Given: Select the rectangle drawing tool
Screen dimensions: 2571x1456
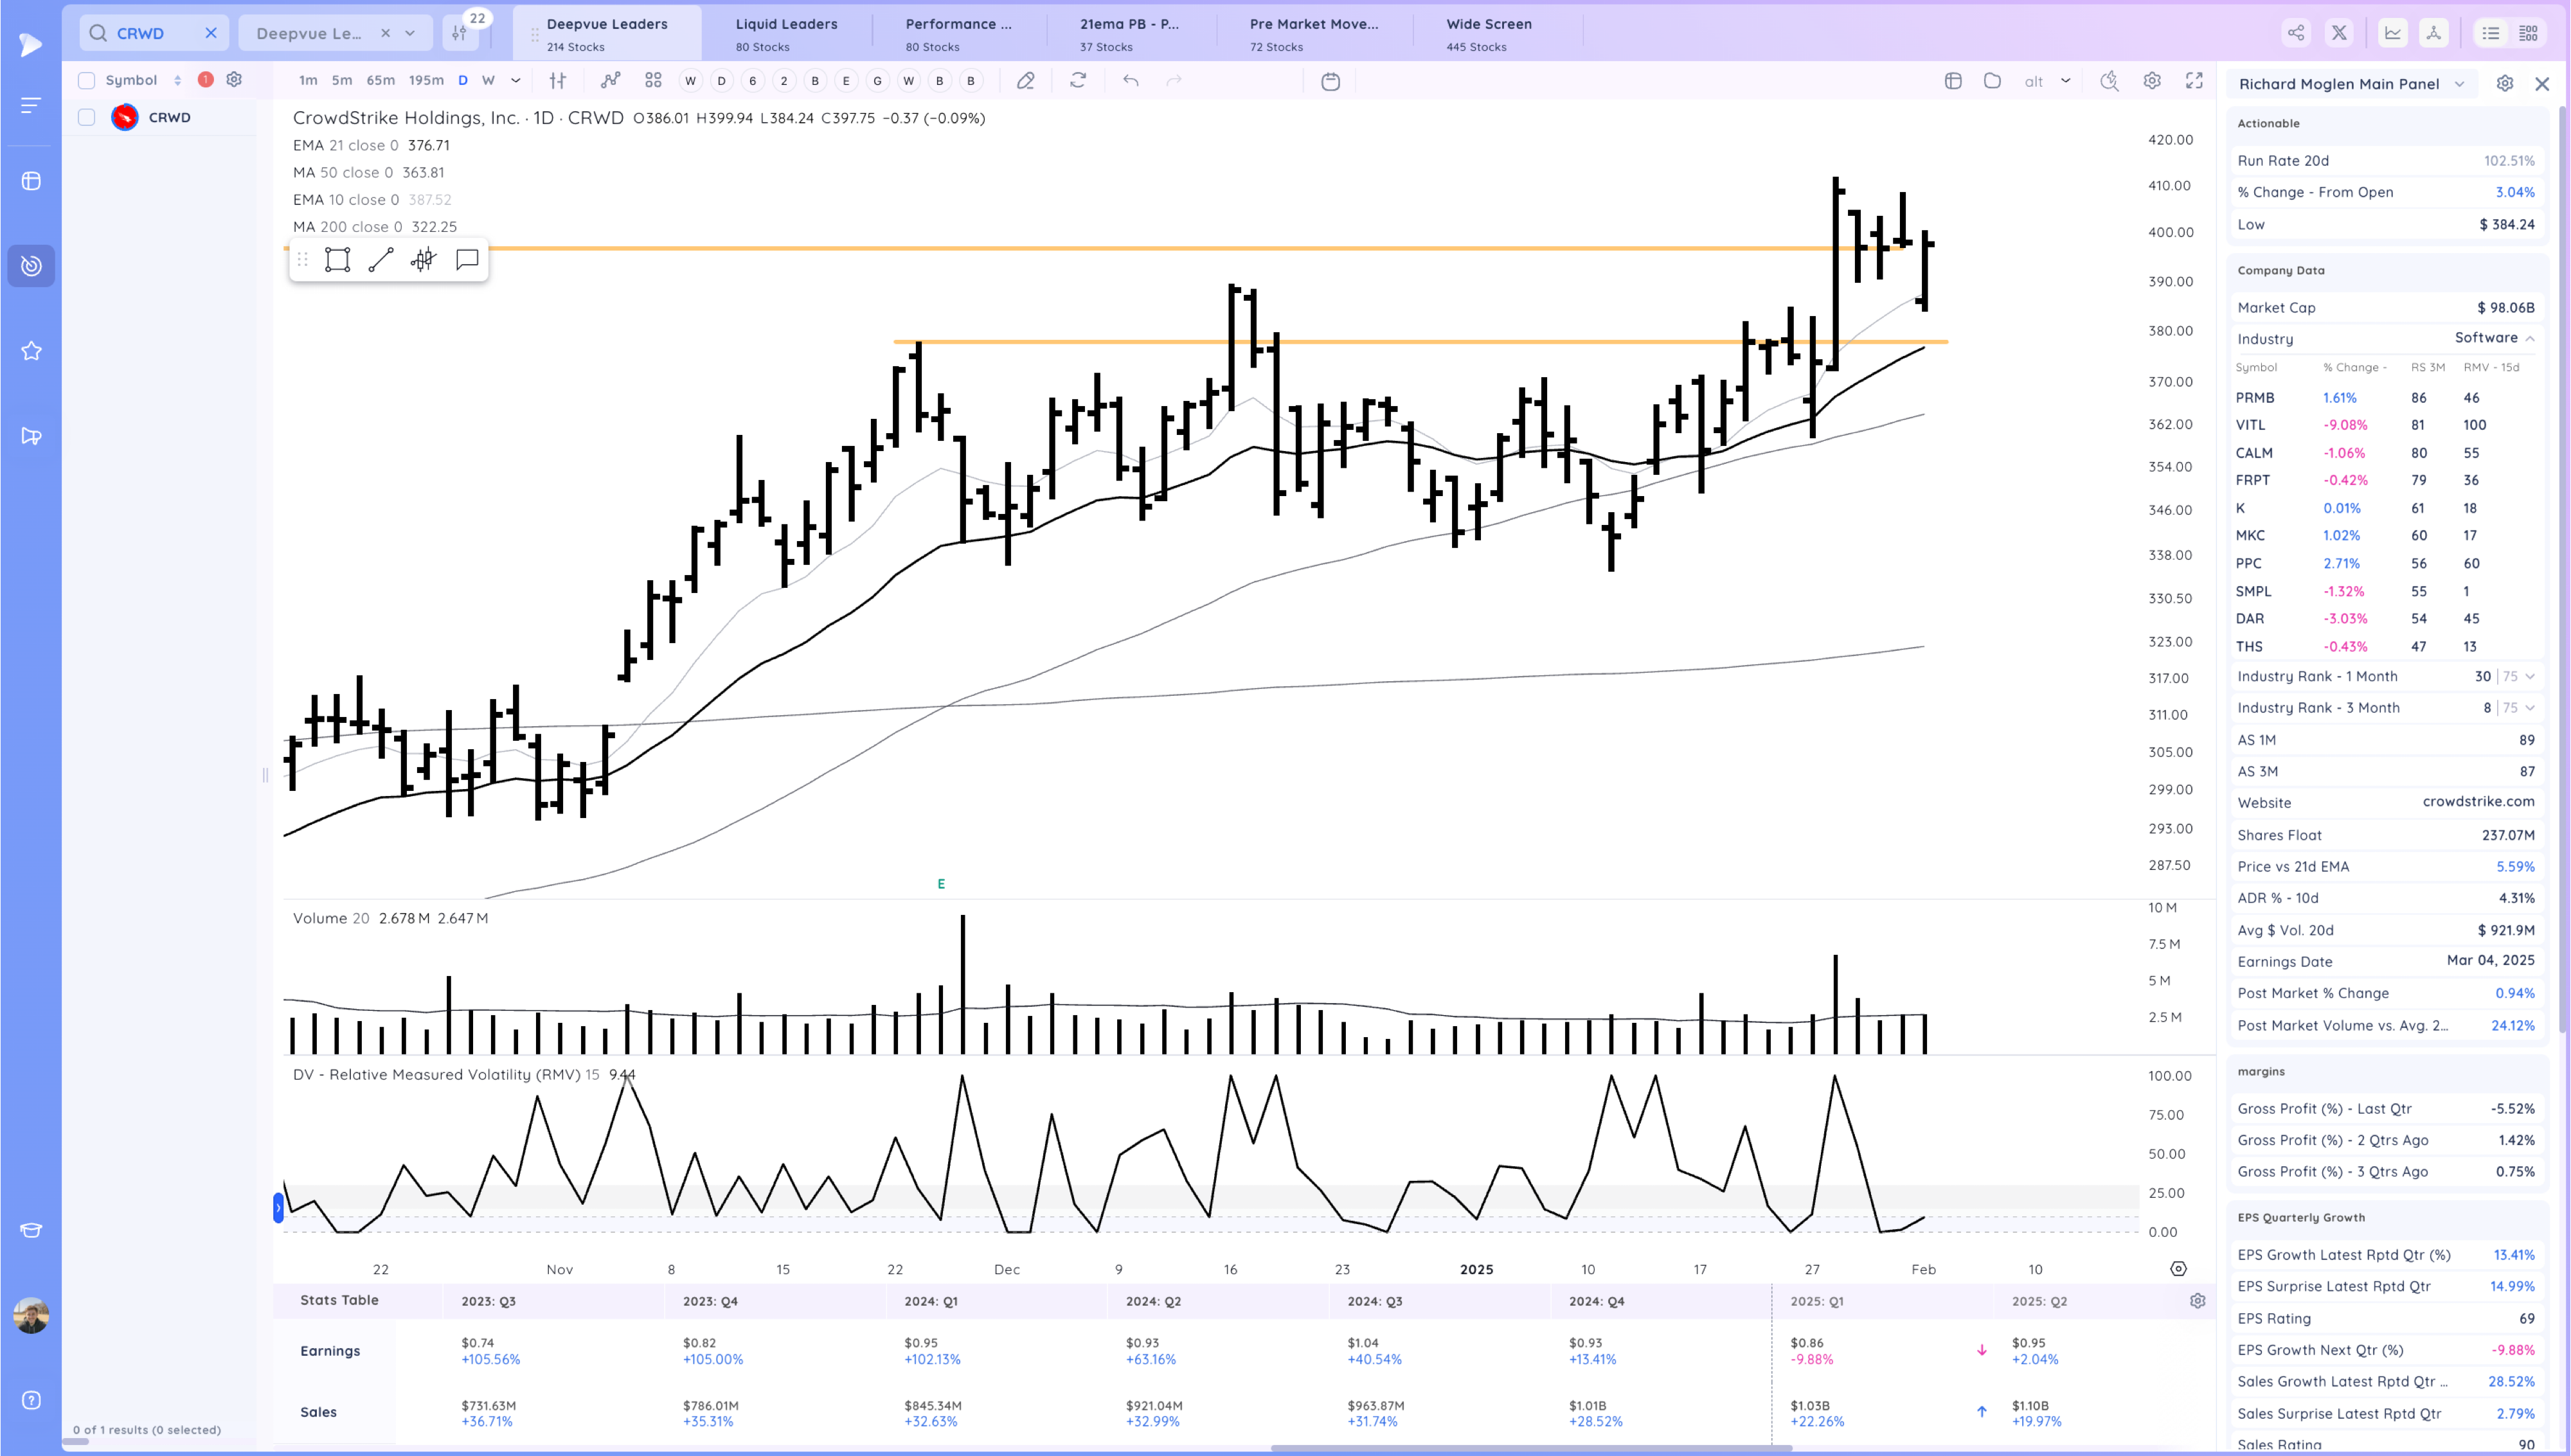Looking at the screenshot, I should click(x=337, y=260).
